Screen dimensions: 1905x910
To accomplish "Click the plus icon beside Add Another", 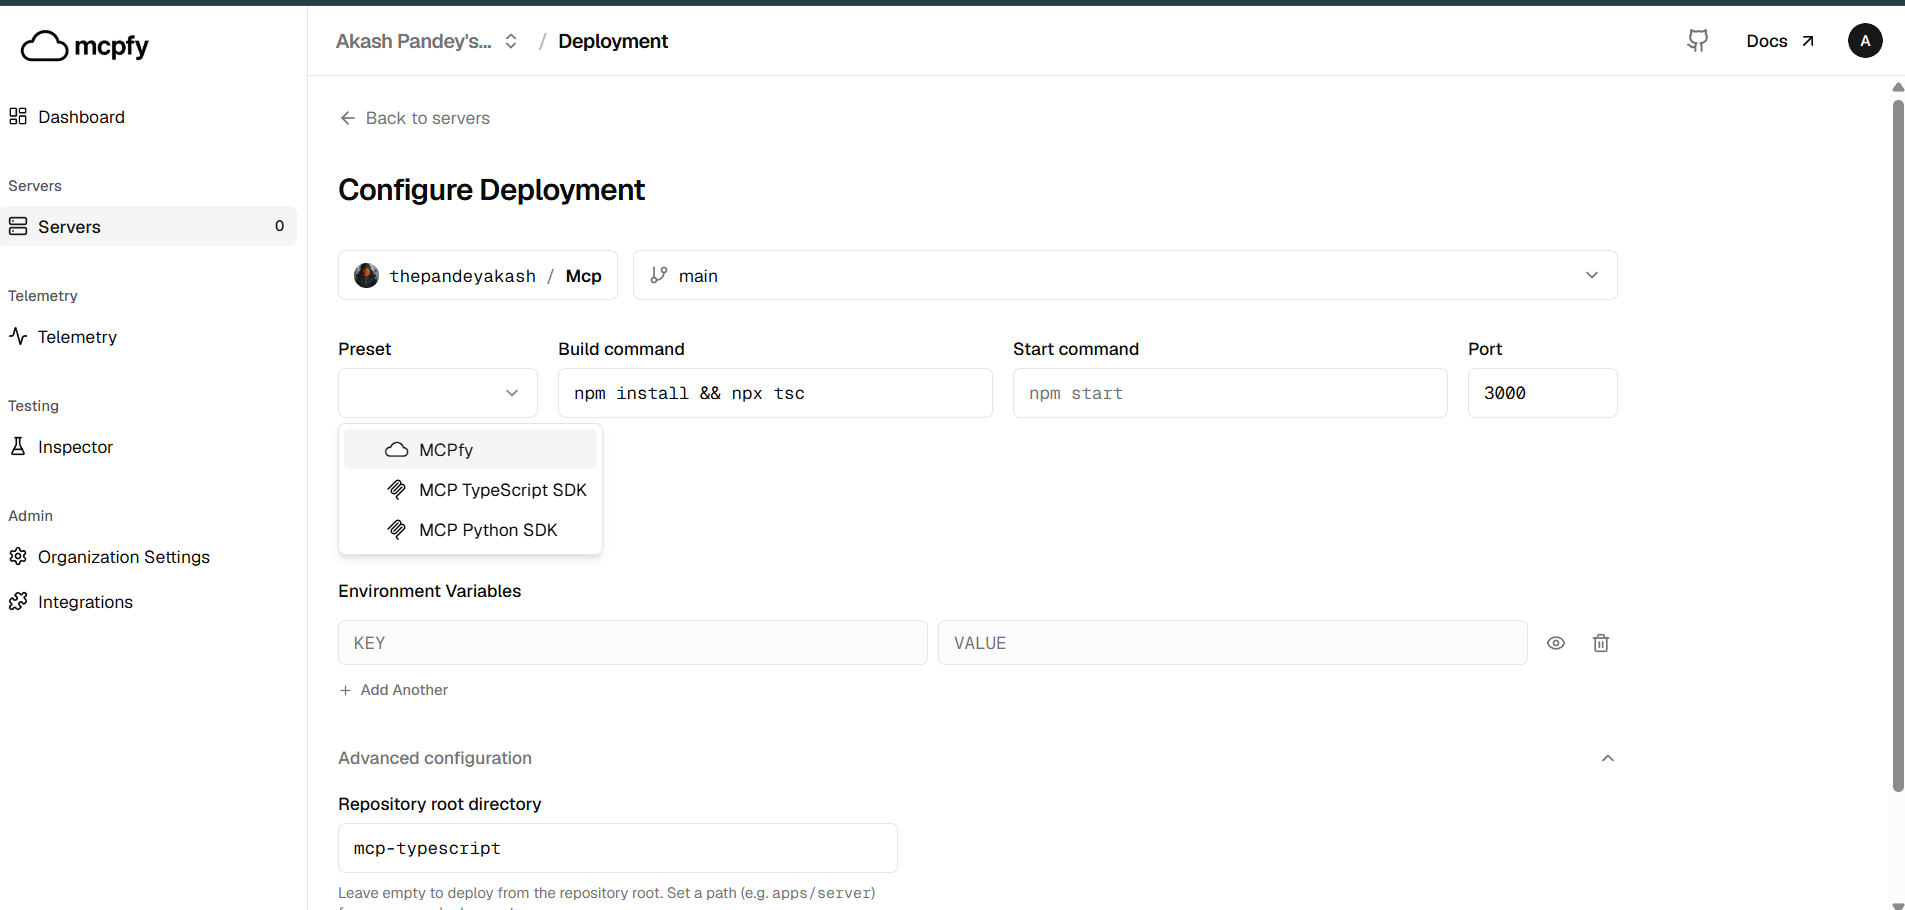I will coord(346,690).
